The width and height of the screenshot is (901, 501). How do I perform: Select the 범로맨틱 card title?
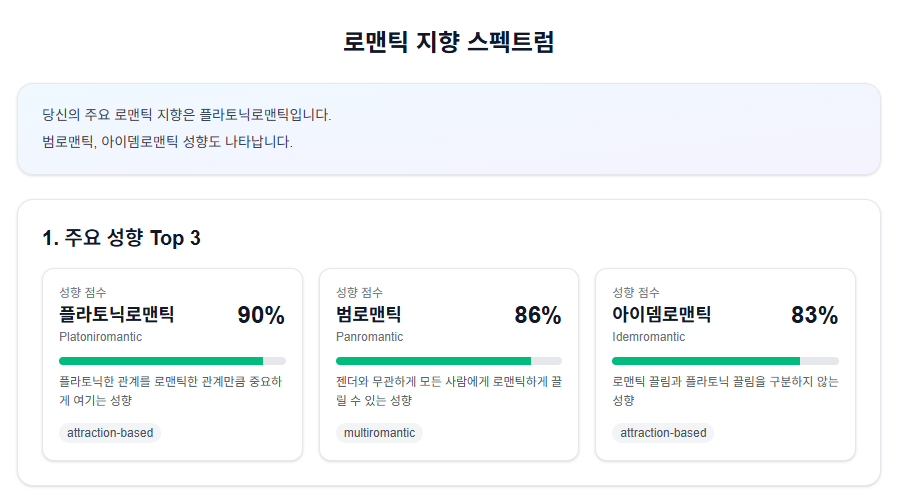tap(368, 315)
